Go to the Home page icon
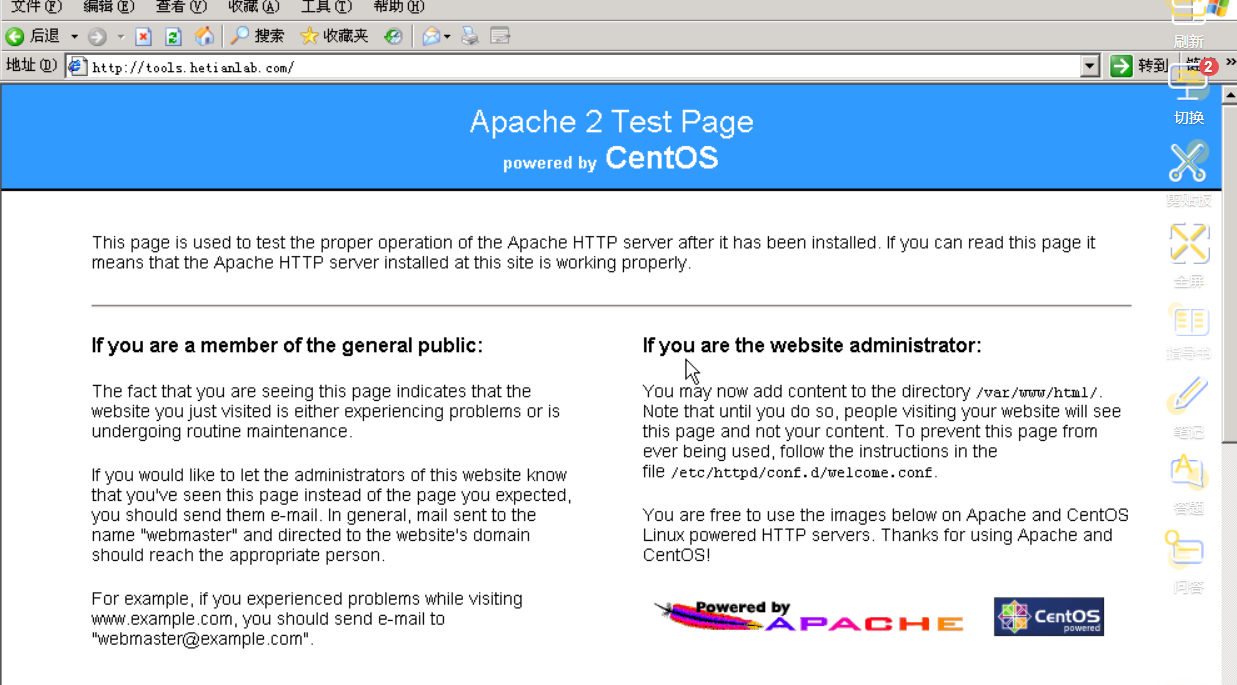This screenshot has width=1237, height=685. point(204,36)
